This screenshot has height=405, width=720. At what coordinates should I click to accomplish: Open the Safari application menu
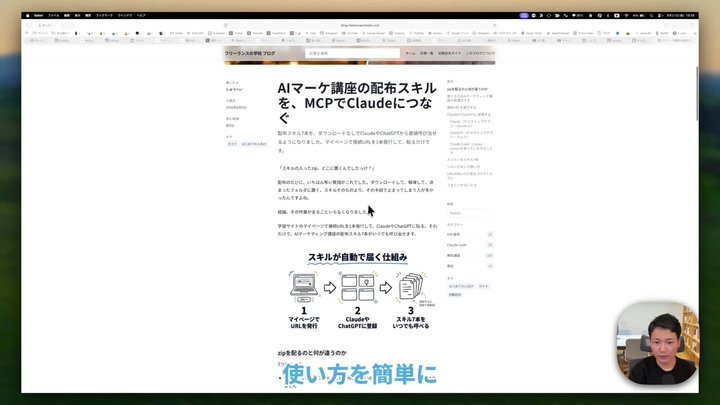point(39,15)
